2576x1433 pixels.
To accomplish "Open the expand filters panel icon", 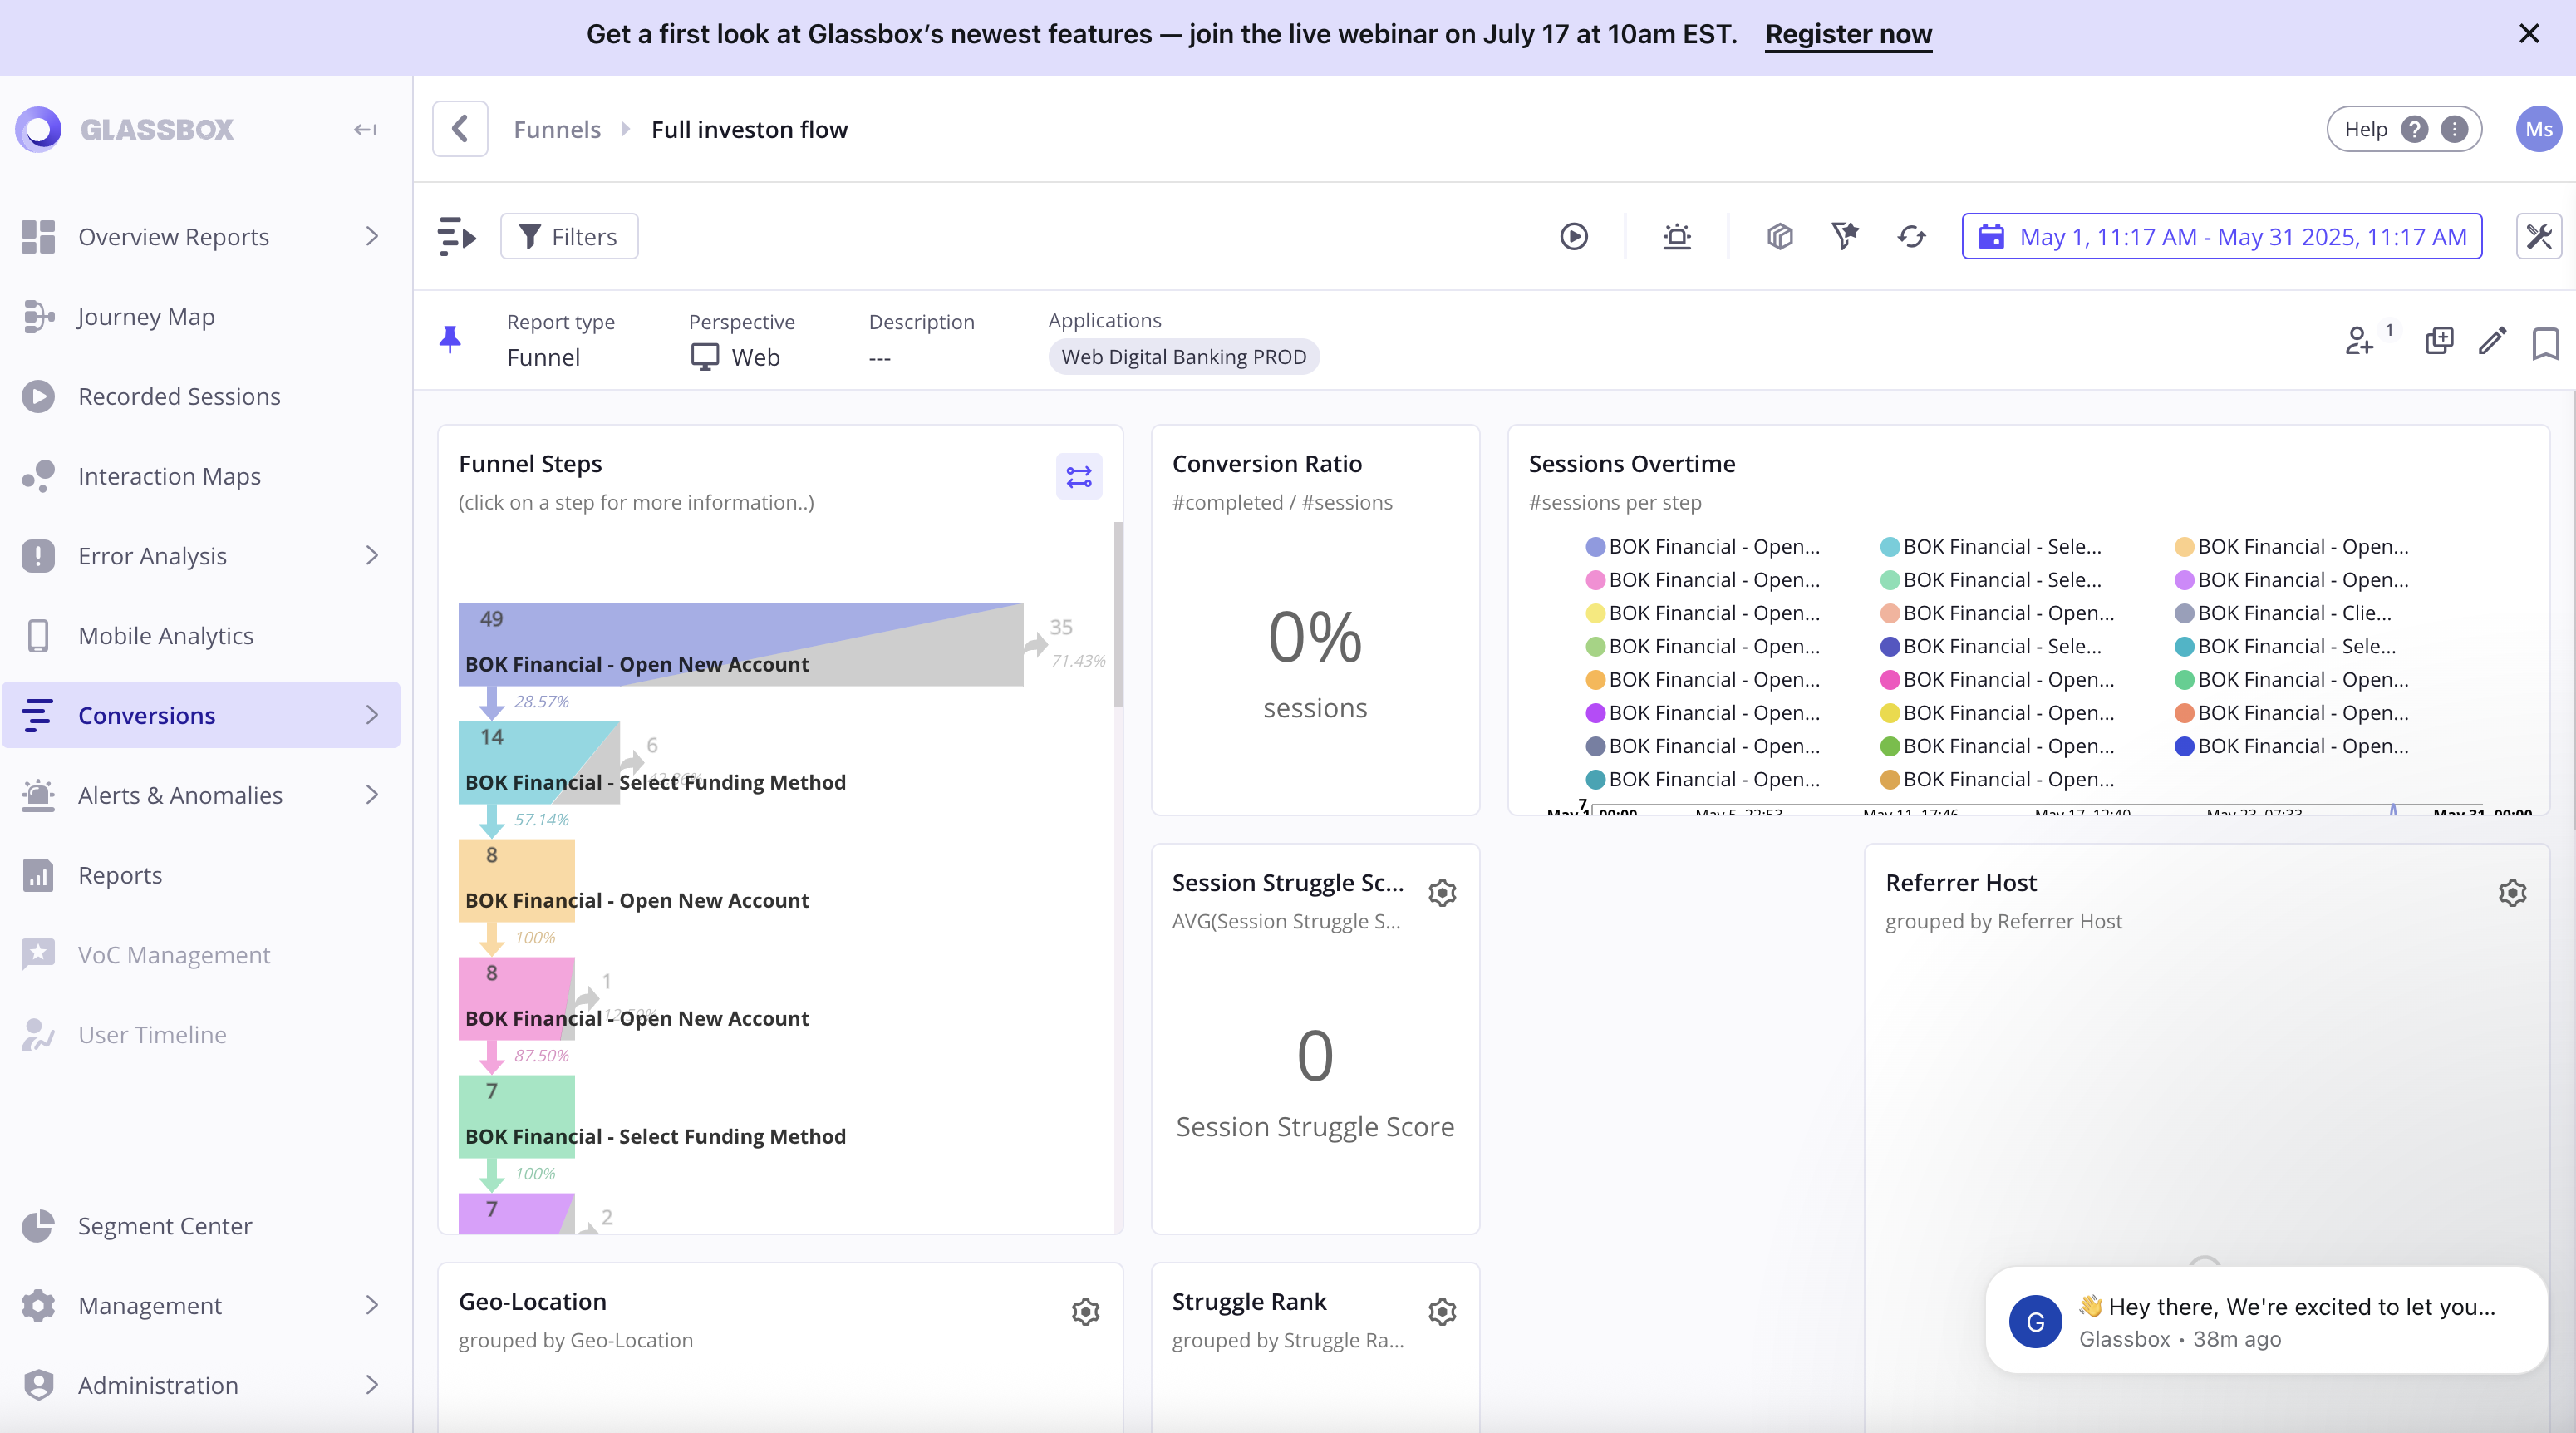I will (456, 237).
